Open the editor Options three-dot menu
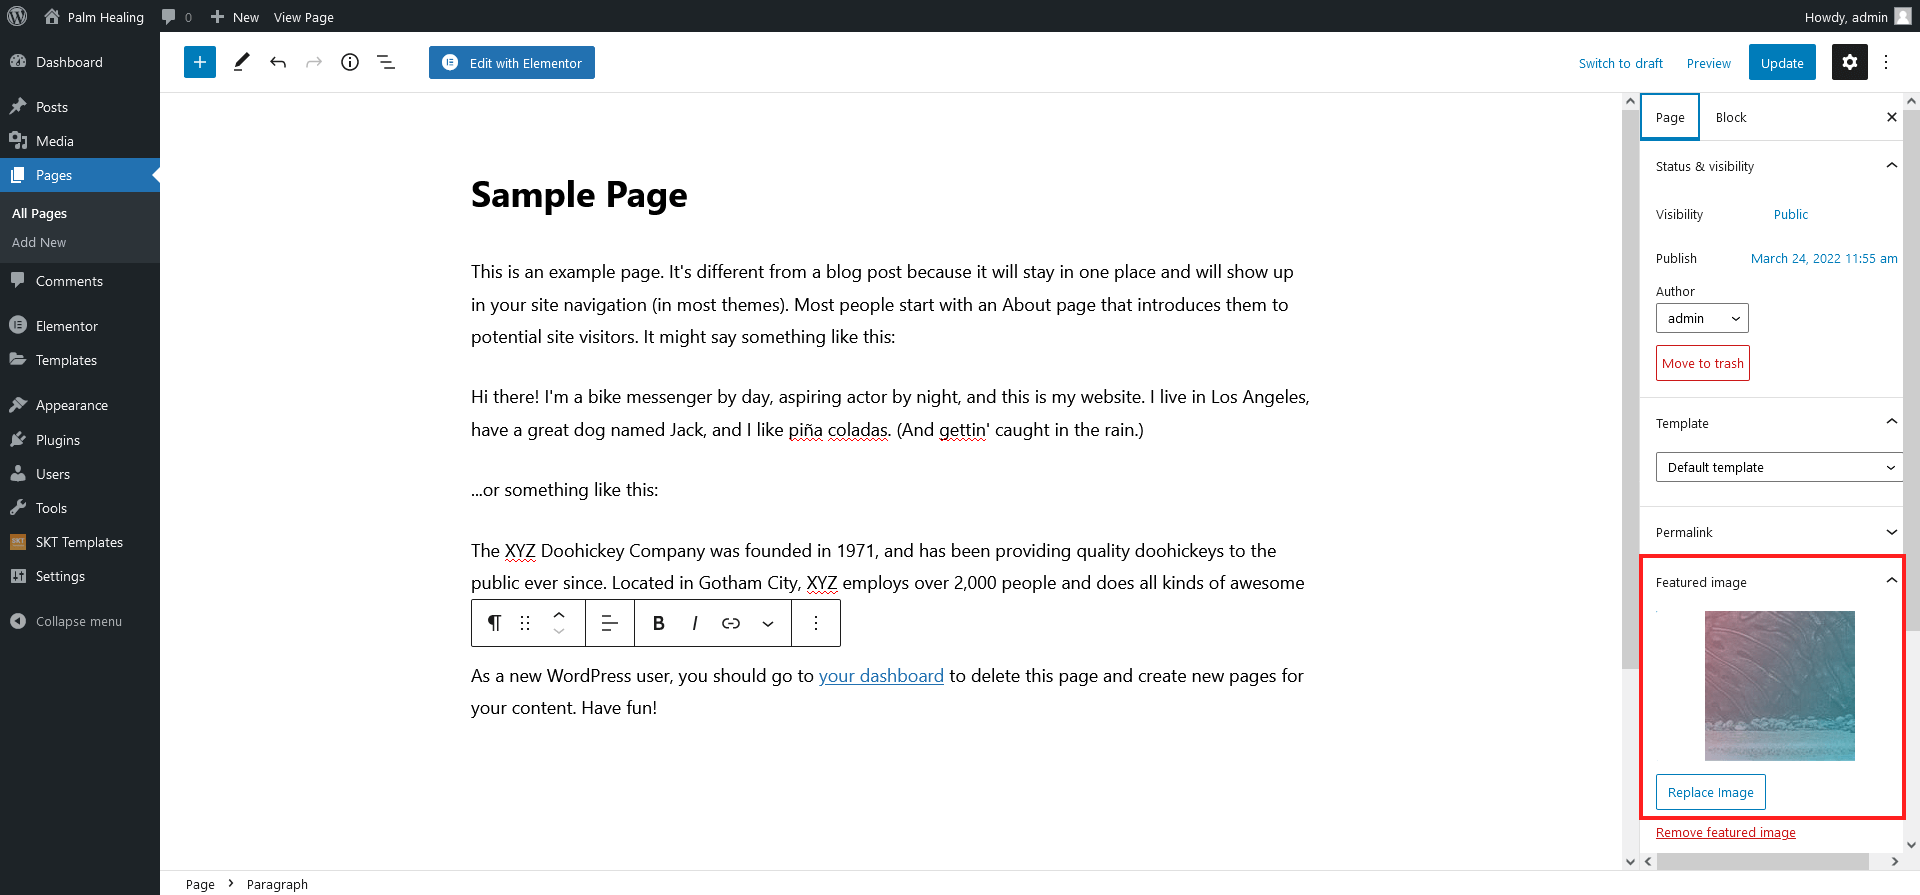1920x895 pixels. click(1886, 62)
